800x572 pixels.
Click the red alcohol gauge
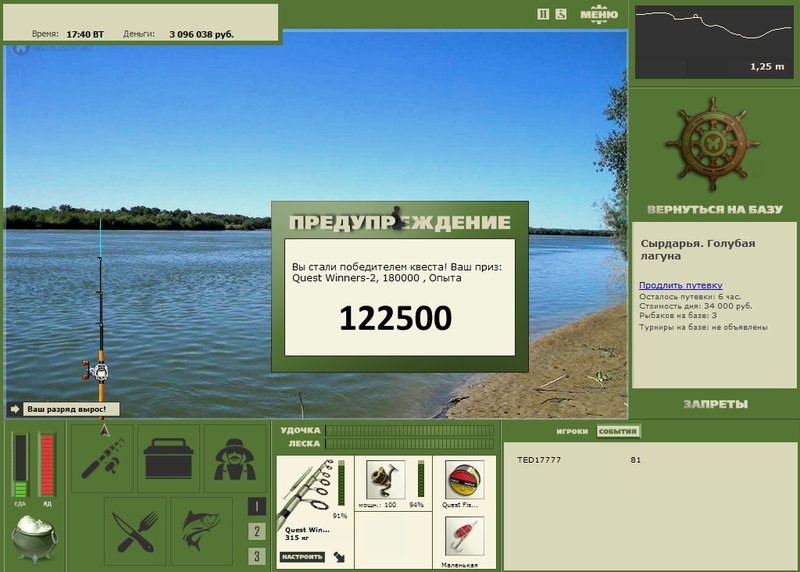[47, 465]
